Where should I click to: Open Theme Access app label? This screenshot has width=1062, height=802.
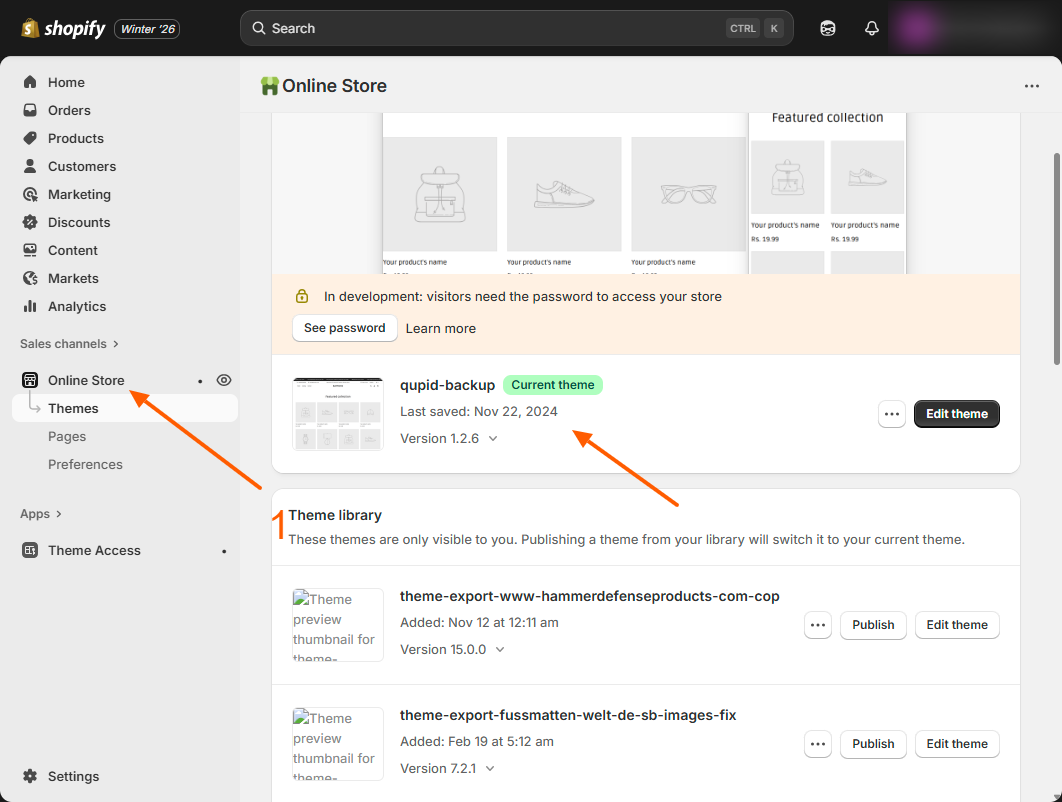(x=94, y=551)
